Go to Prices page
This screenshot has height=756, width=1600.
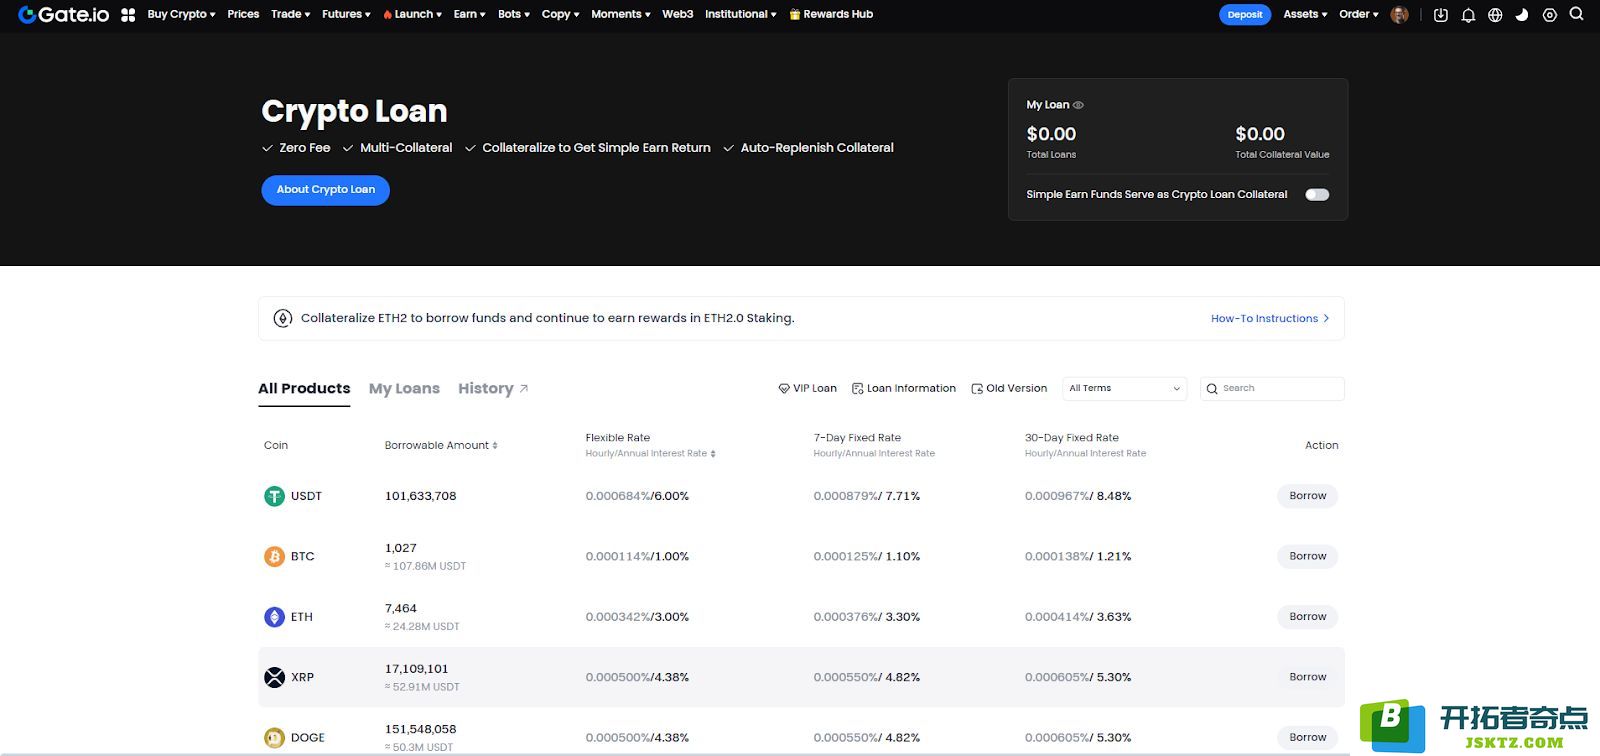coord(243,14)
